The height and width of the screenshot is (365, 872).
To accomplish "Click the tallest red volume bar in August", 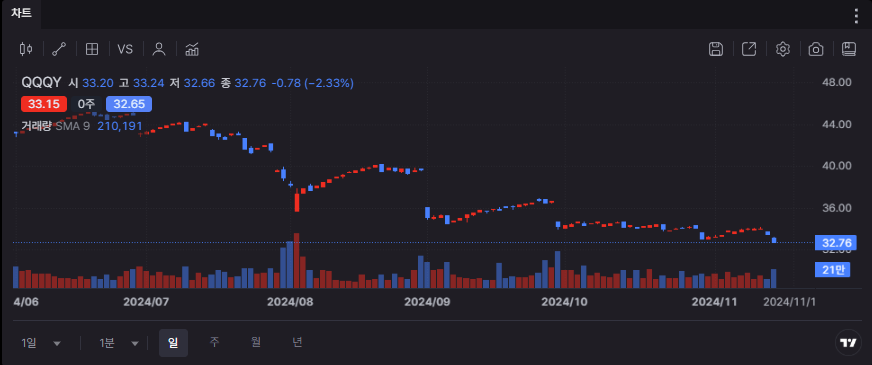I will point(296,260).
